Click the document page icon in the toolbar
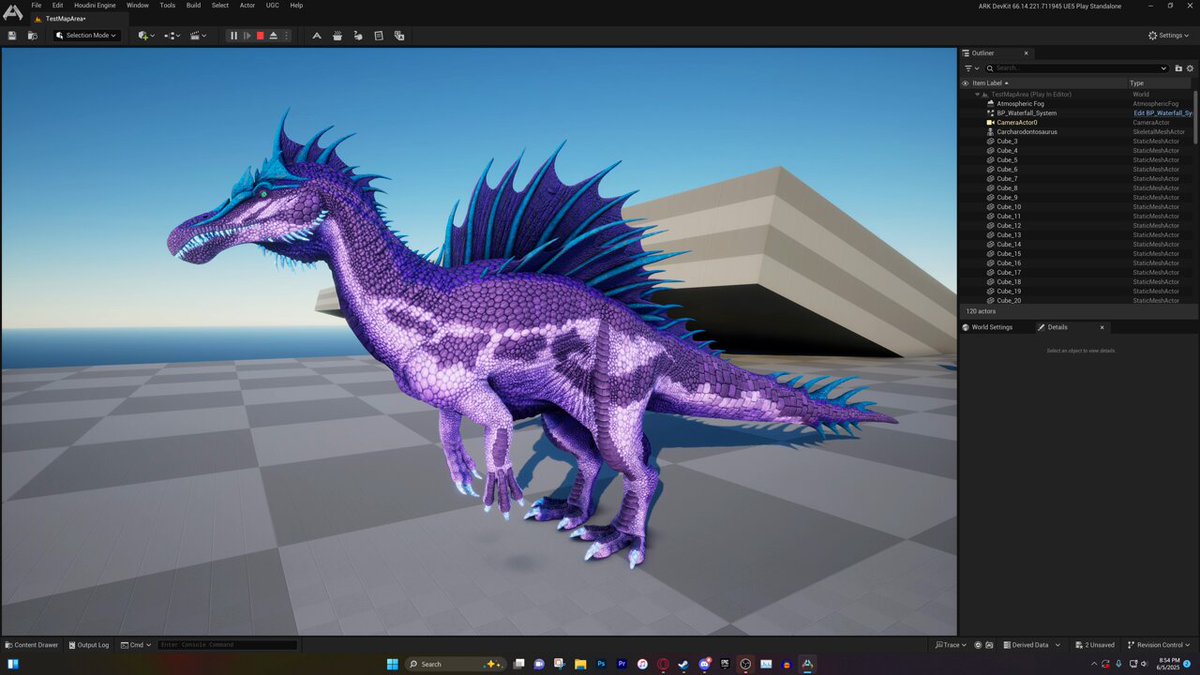Image resolution: width=1200 pixels, height=675 pixels. click(x=379, y=35)
